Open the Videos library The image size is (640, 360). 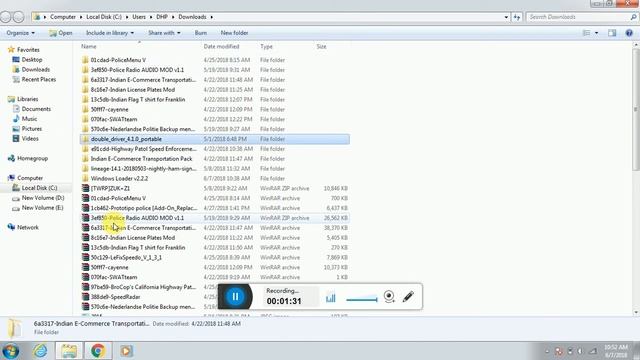[x=26, y=138]
